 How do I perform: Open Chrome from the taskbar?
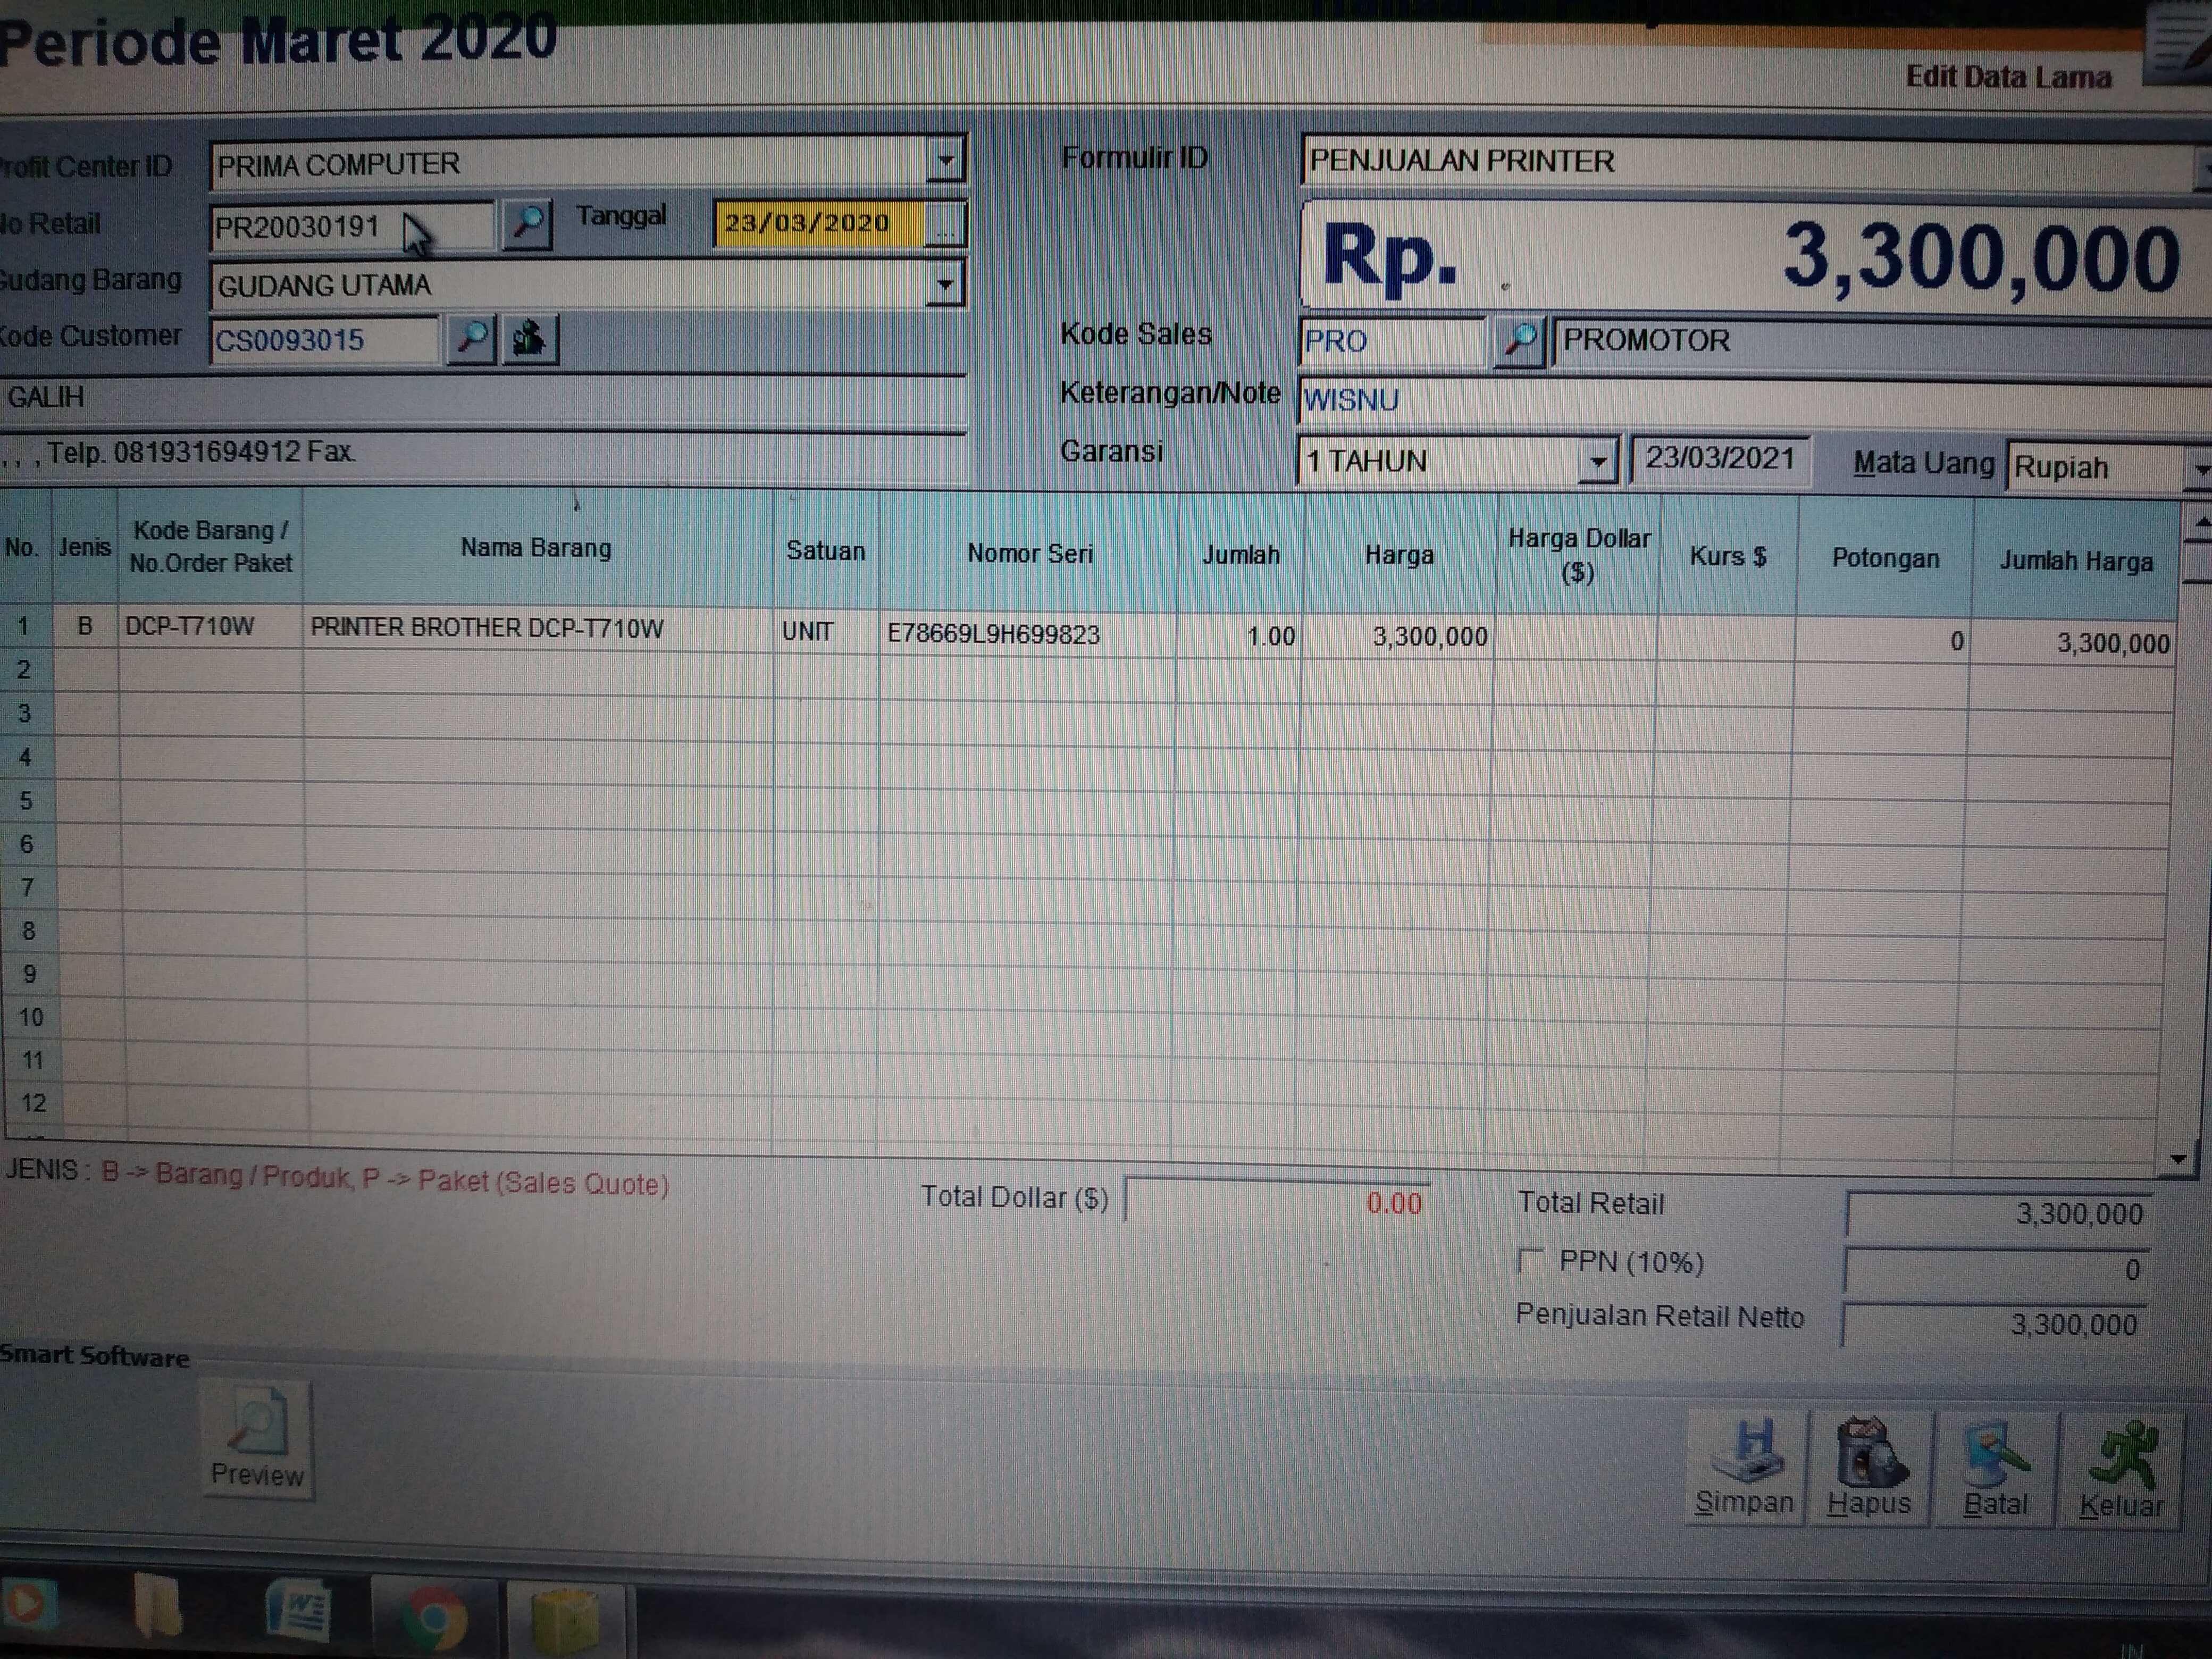tap(433, 1616)
